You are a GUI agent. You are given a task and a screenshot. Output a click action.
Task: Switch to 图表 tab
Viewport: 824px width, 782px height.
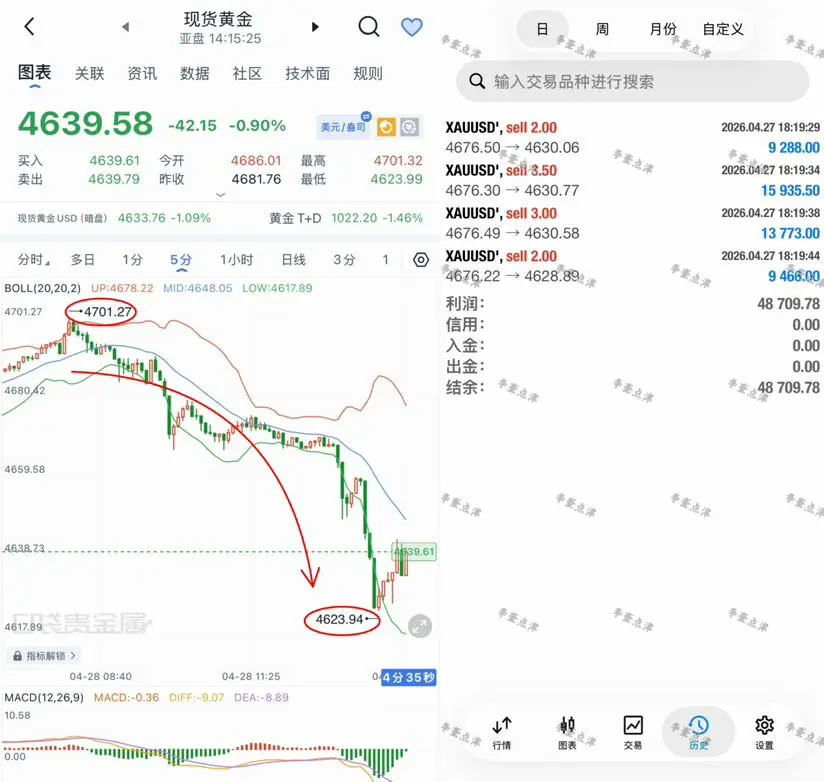coord(34,73)
